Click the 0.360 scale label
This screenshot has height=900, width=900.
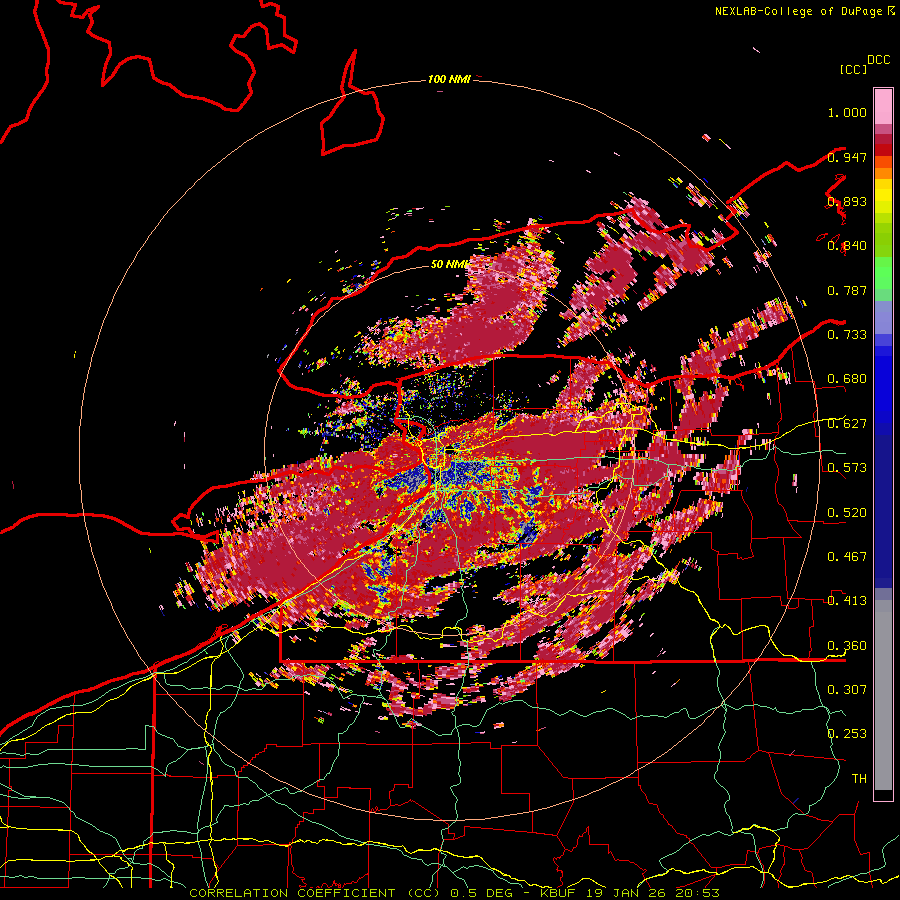pyautogui.click(x=847, y=645)
